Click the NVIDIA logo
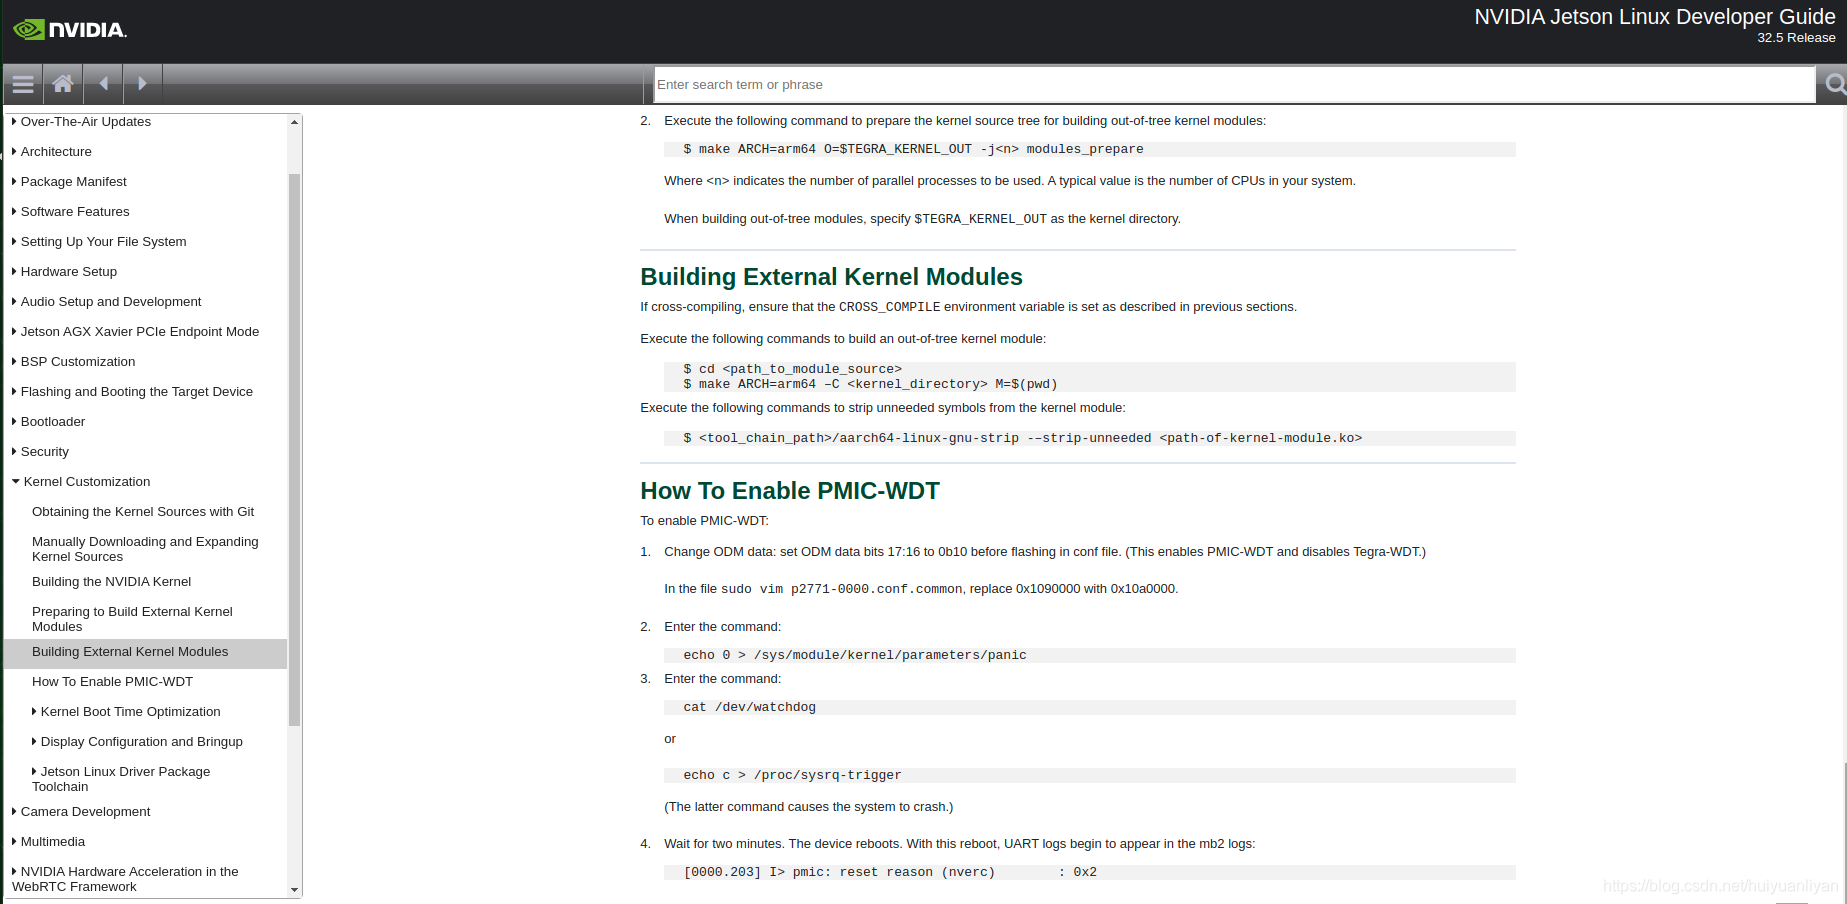The image size is (1847, 904). click(70, 30)
